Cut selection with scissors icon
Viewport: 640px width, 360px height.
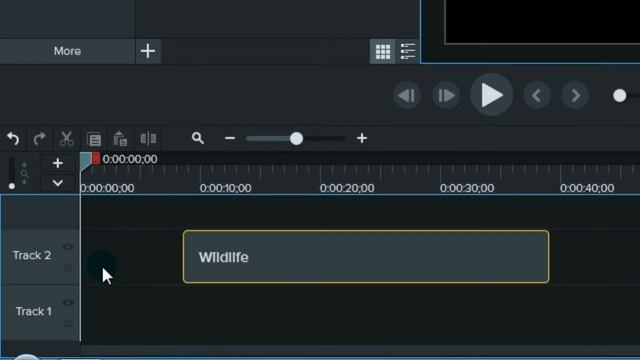pos(66,139)
